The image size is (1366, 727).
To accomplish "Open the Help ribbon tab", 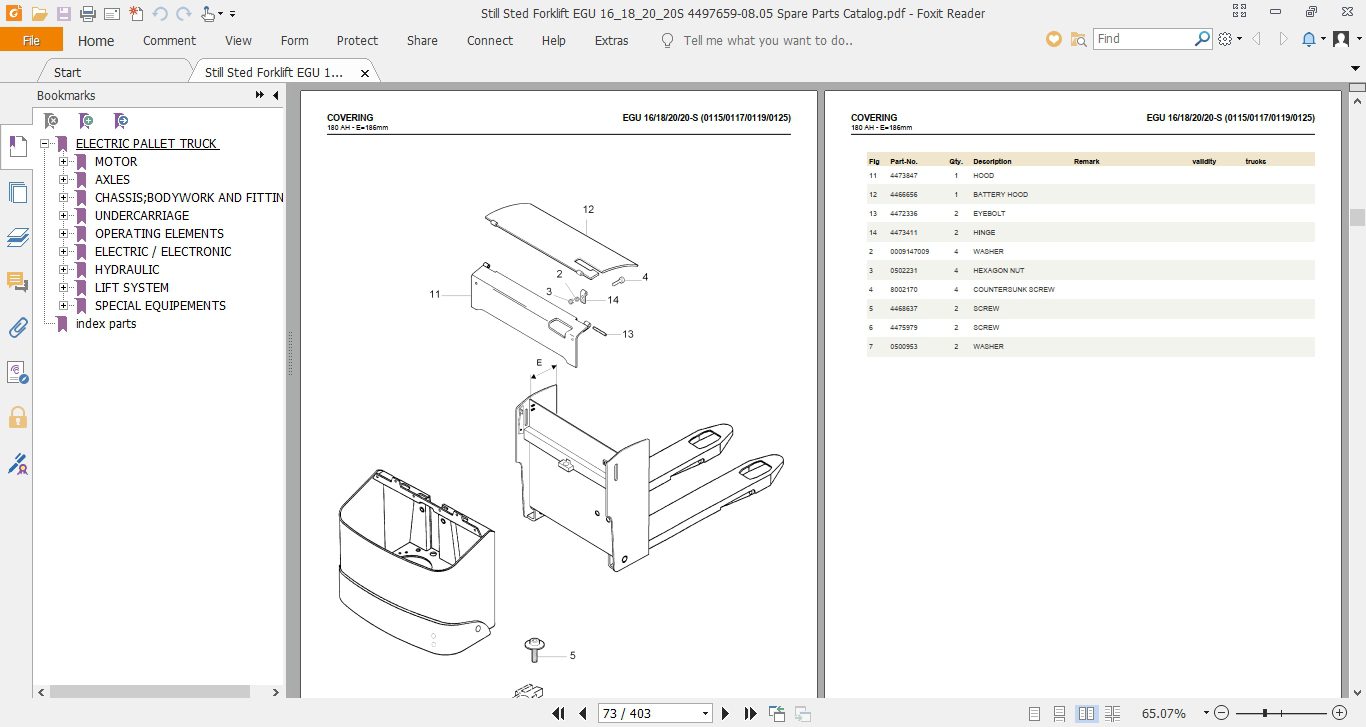I will [553, 41].
